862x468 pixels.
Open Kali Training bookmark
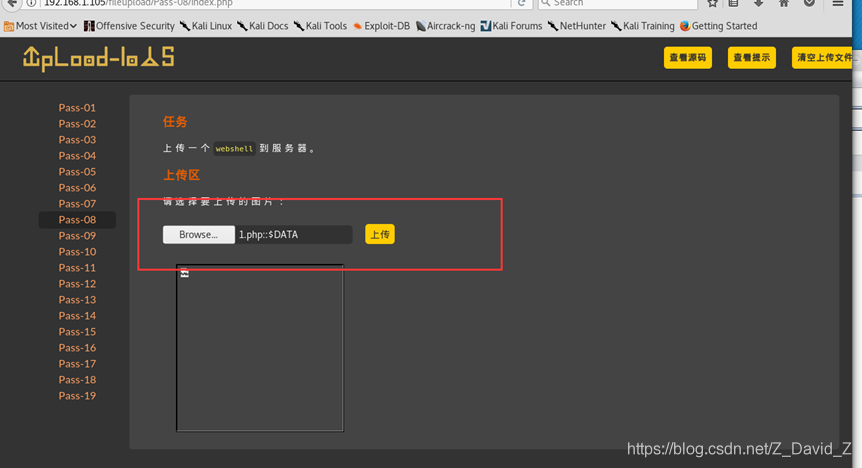pos(643,26)
